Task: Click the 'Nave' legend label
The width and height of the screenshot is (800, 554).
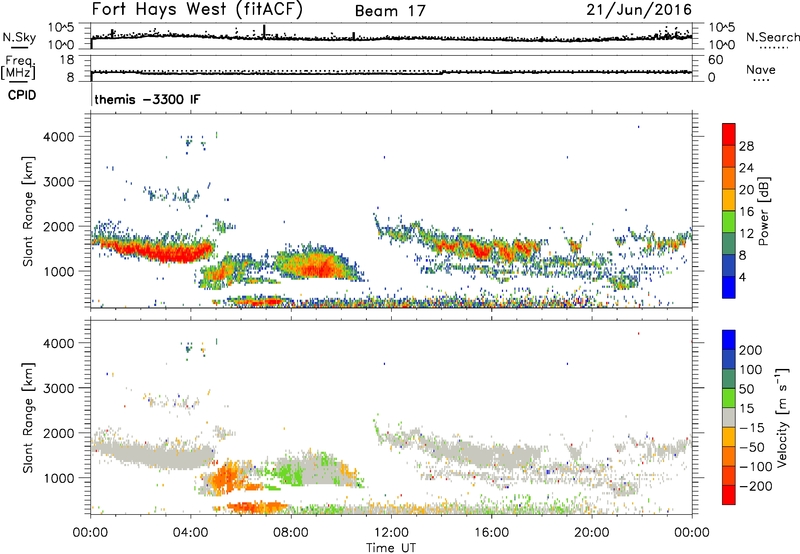Action: pos(761,70)
